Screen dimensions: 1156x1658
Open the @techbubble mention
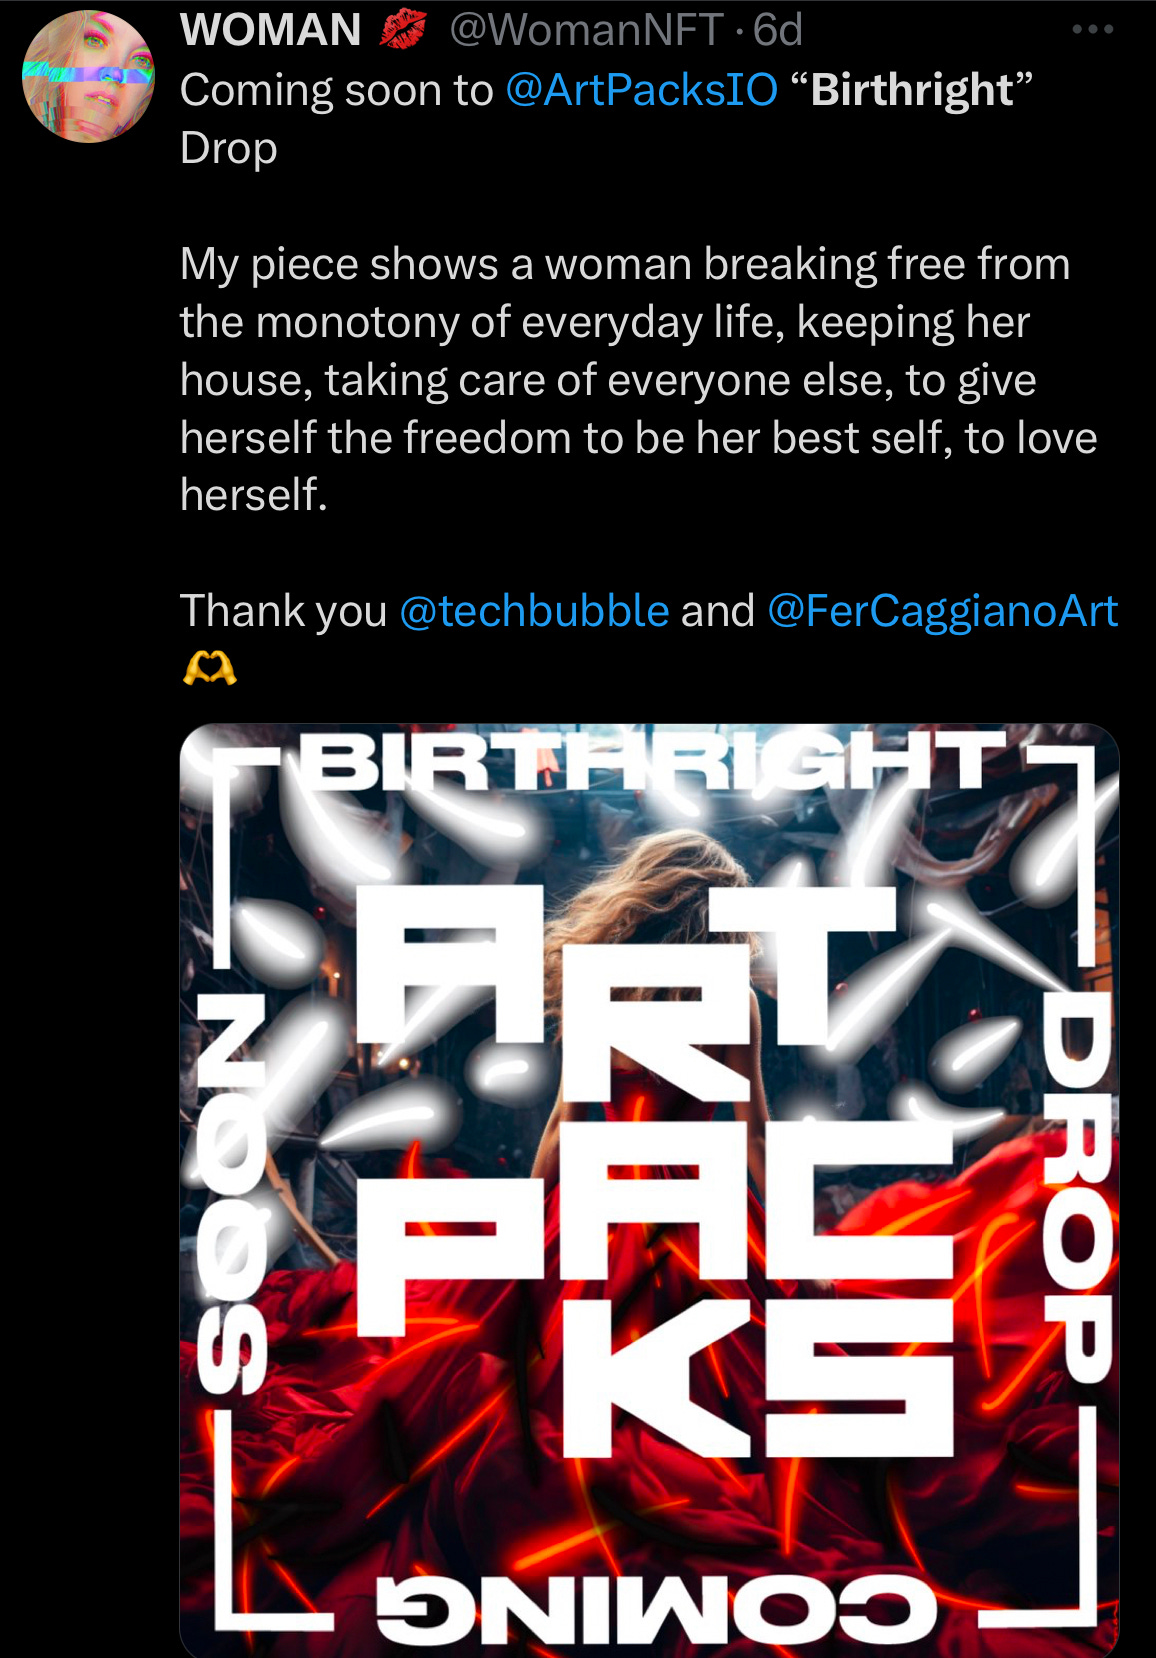pyautogui.click(x=534, y=611)
